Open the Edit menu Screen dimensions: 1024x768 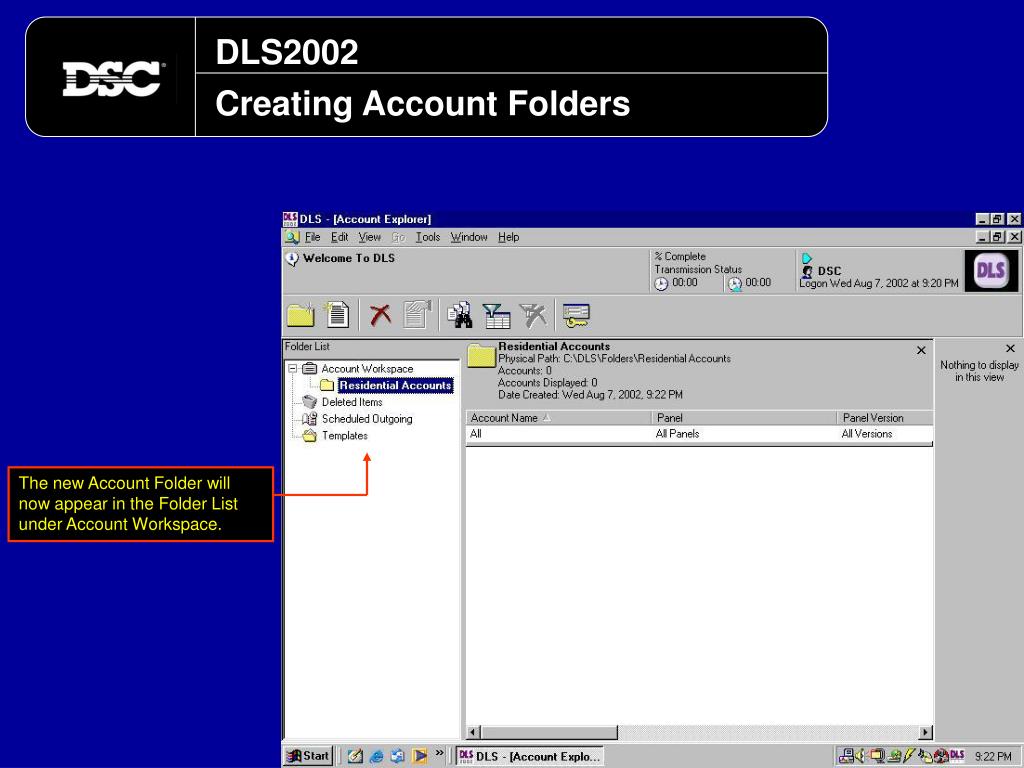pyautogui.click(x=340, y=237)
